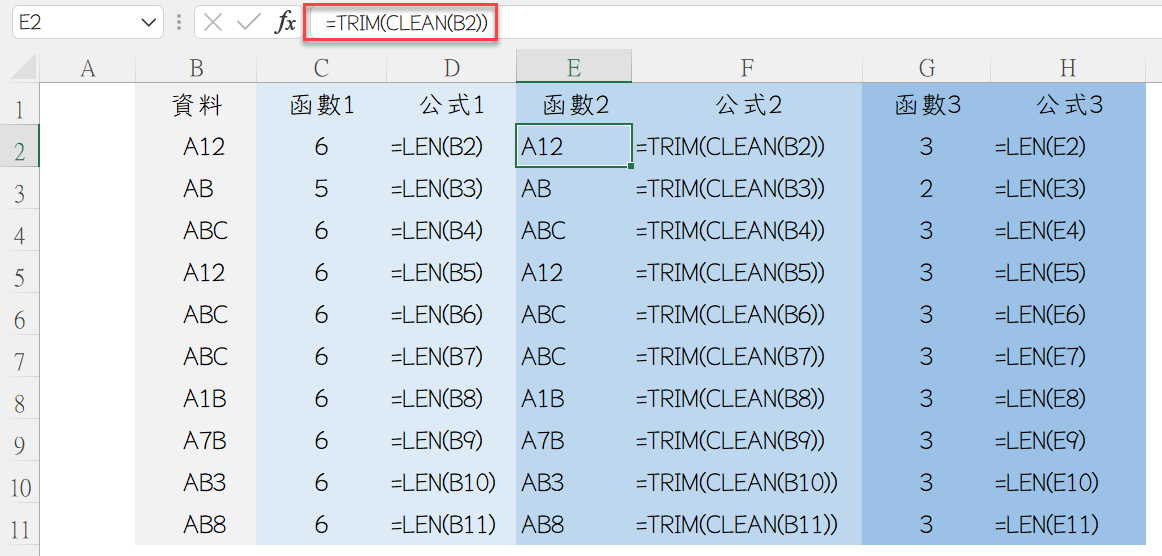Select cell B10 containing AB3
The image size is (1162, 556).
[x=196, y=483]
